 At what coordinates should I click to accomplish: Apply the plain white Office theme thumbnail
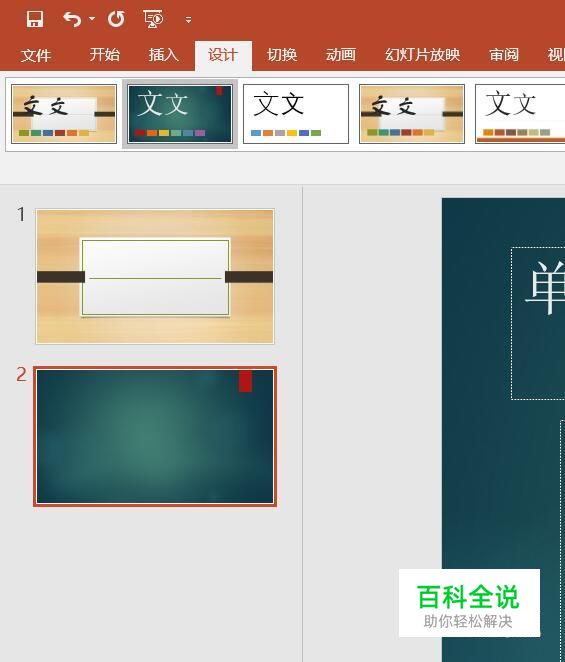pos(296,114)
